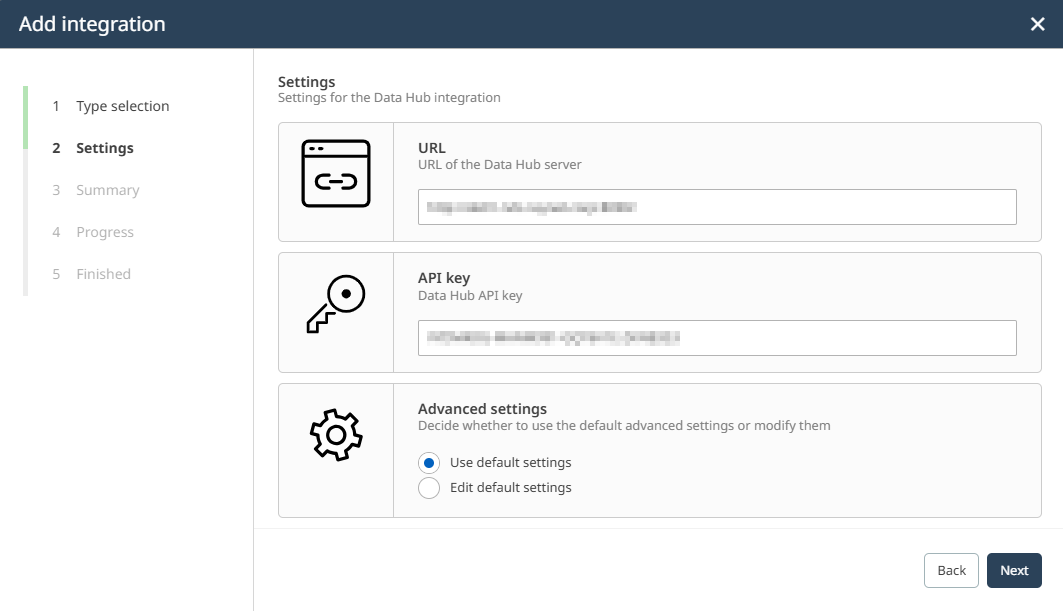Select step 2 Settings in wizard

click(93, 149)
